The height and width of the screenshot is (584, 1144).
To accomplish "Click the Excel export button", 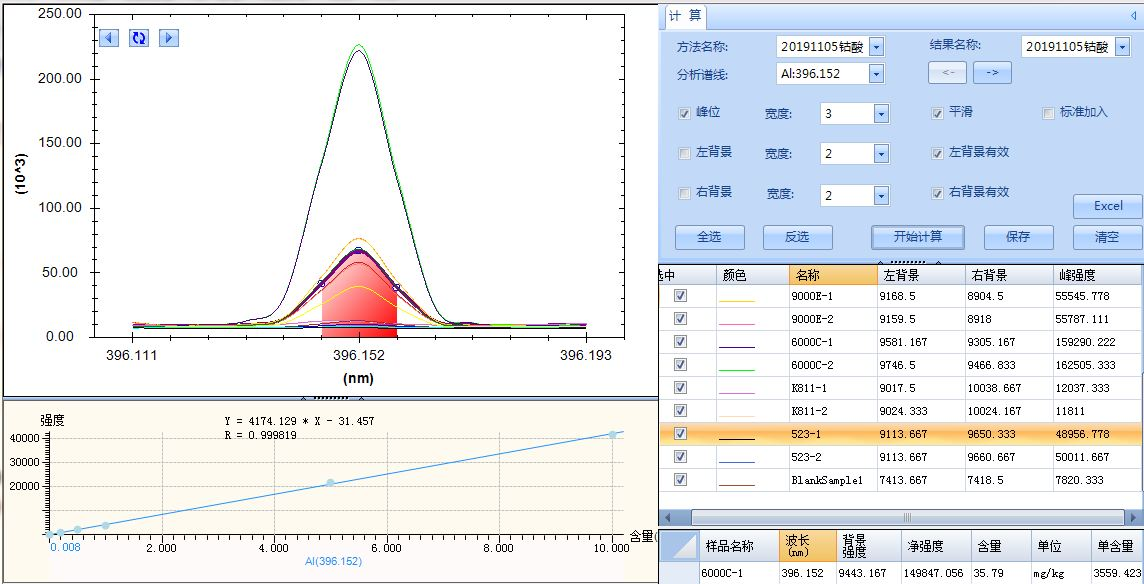I will [1107, 206].
